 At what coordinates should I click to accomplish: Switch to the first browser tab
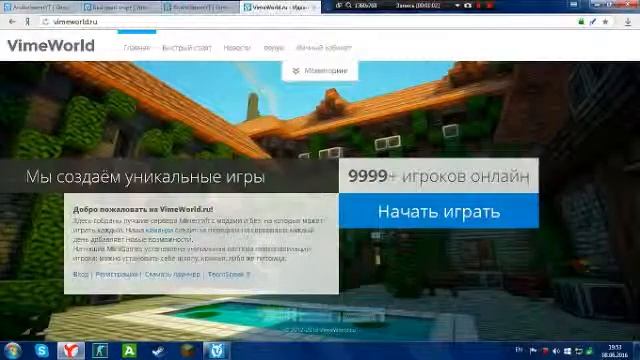40,7
